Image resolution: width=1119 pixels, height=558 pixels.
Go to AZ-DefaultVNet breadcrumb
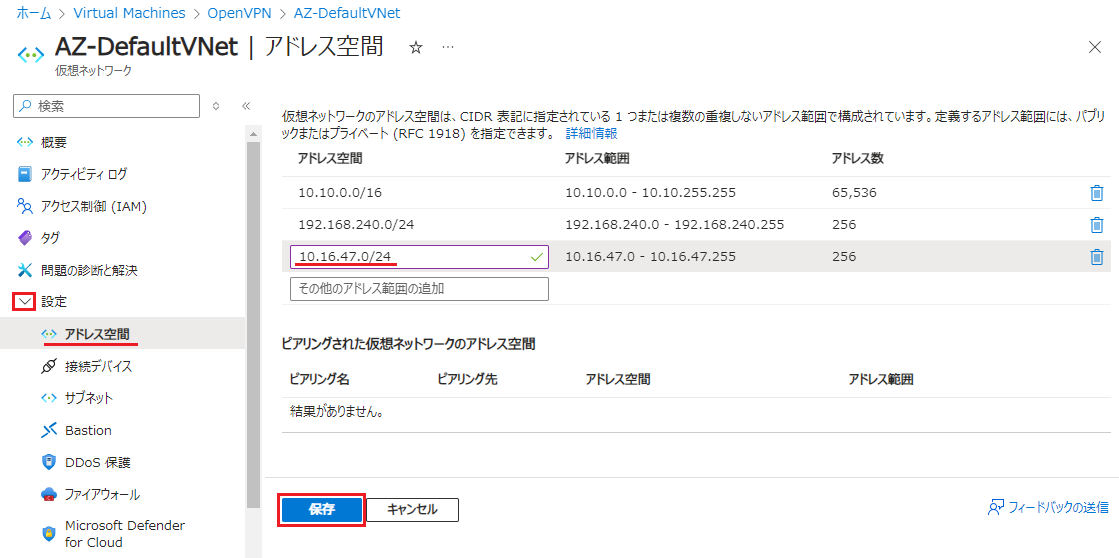coord(347,13)
